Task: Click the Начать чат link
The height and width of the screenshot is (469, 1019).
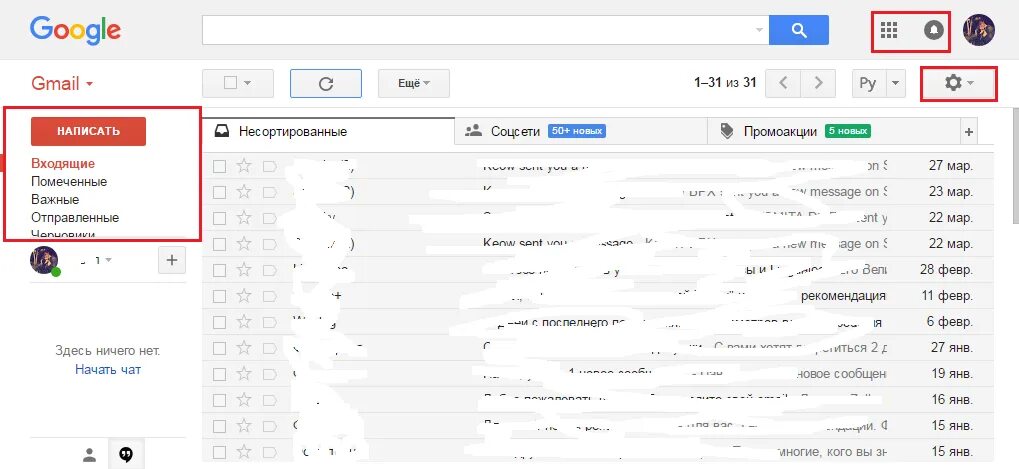Action: click(x=108, y=370)
